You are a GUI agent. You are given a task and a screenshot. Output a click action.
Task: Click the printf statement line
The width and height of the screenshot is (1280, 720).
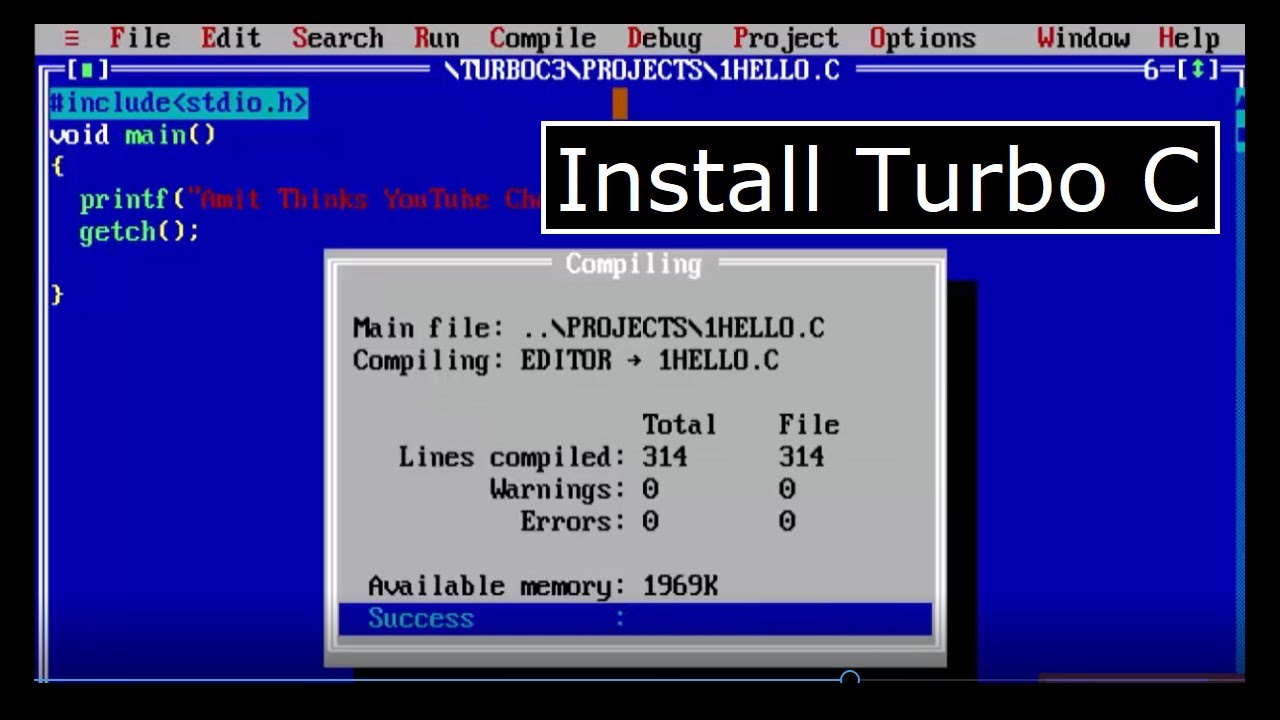click(310, 199)
